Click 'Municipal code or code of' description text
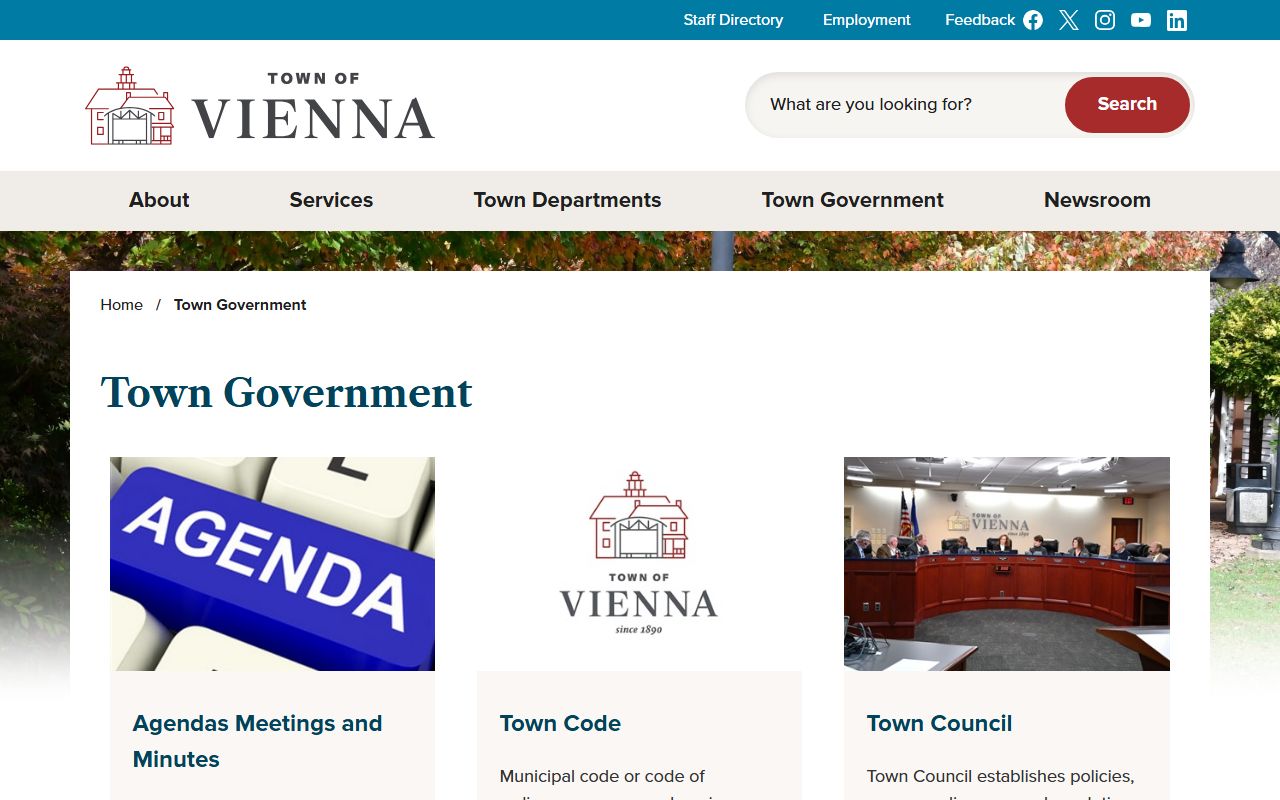 tap(602, 776)
